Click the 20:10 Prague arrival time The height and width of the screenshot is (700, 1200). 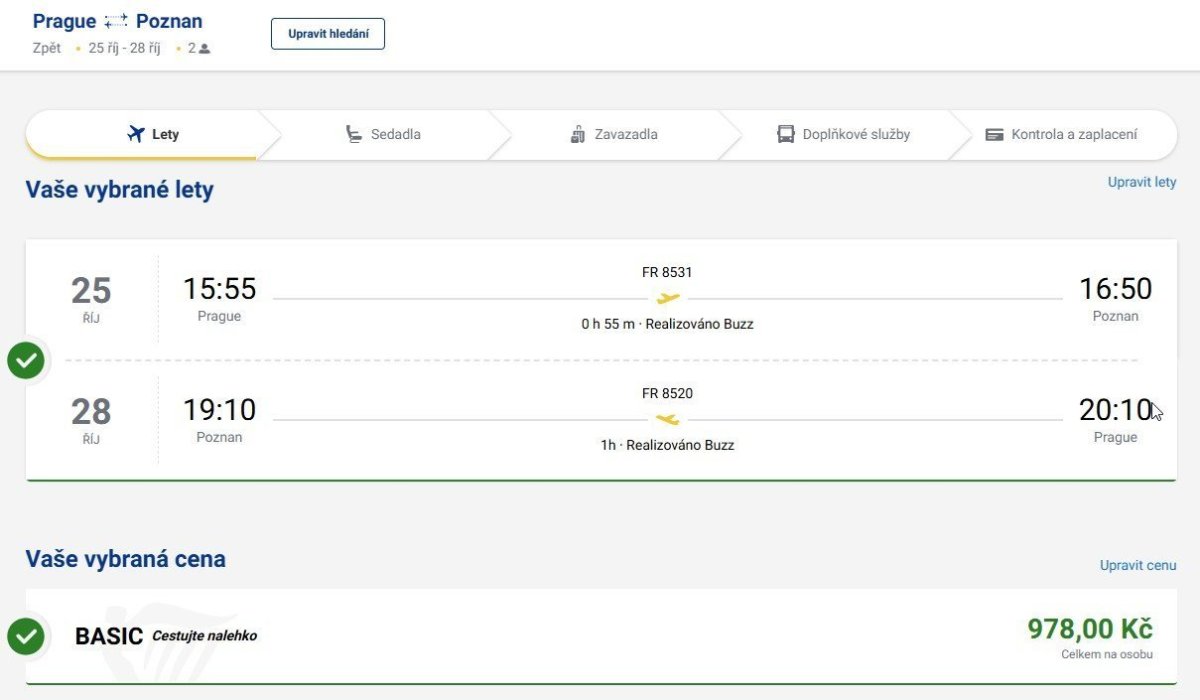click(x=1115, y=410)
